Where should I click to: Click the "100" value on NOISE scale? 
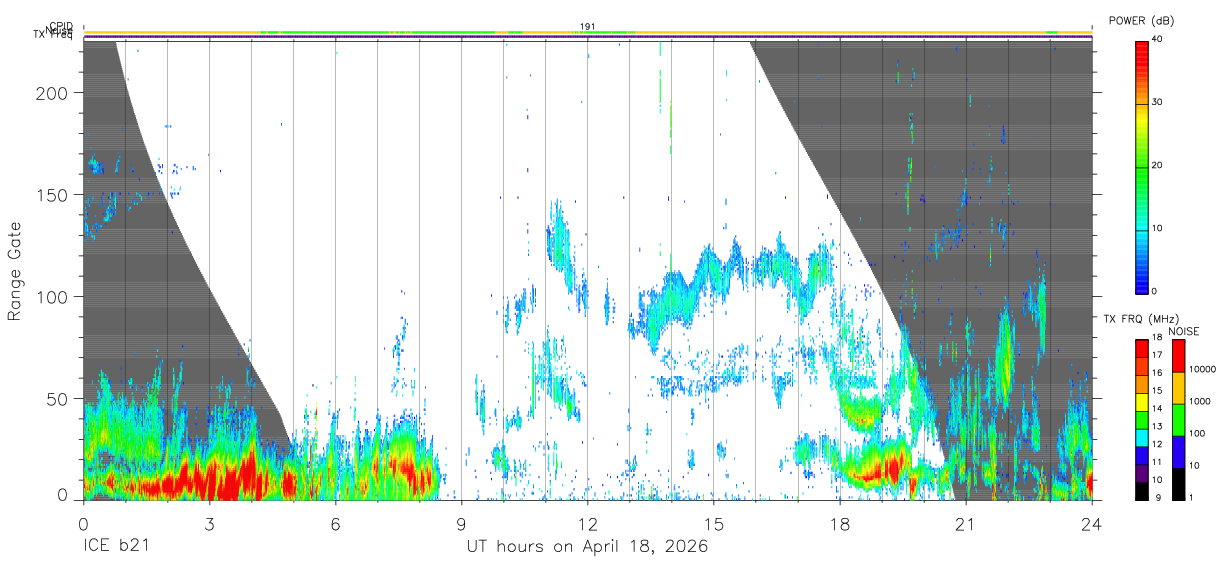(x=1198, y=434)
